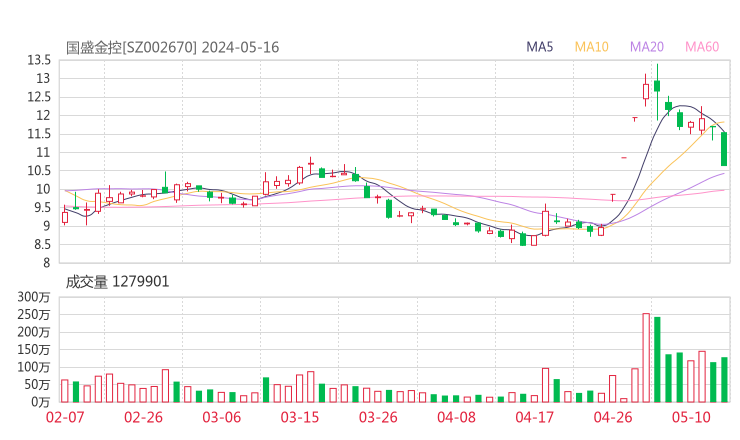Select the 03-06 date axis label
This screenshot has height=440, width=740.
(x=222, y=417)
